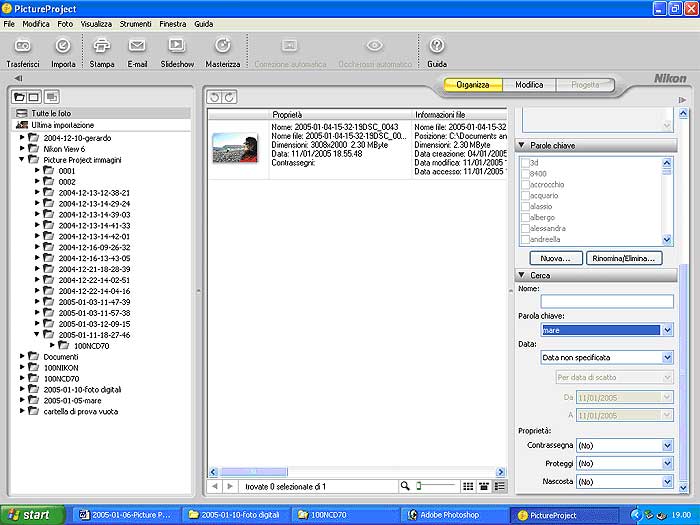Image resolution: width=700 pixels, height=525 pixels.
Task: Open the Finestra menu
Action: click(172, 24)
